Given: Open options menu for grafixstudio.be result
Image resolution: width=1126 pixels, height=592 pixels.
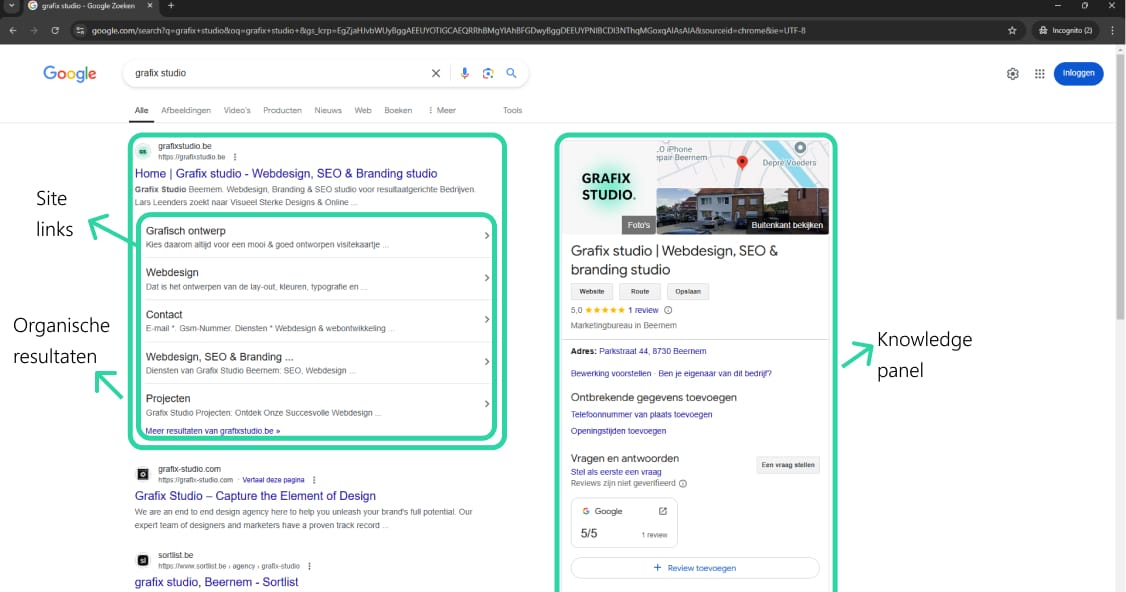Looking at the screenshot, I should pyautogui.click(x=235, y=157).
